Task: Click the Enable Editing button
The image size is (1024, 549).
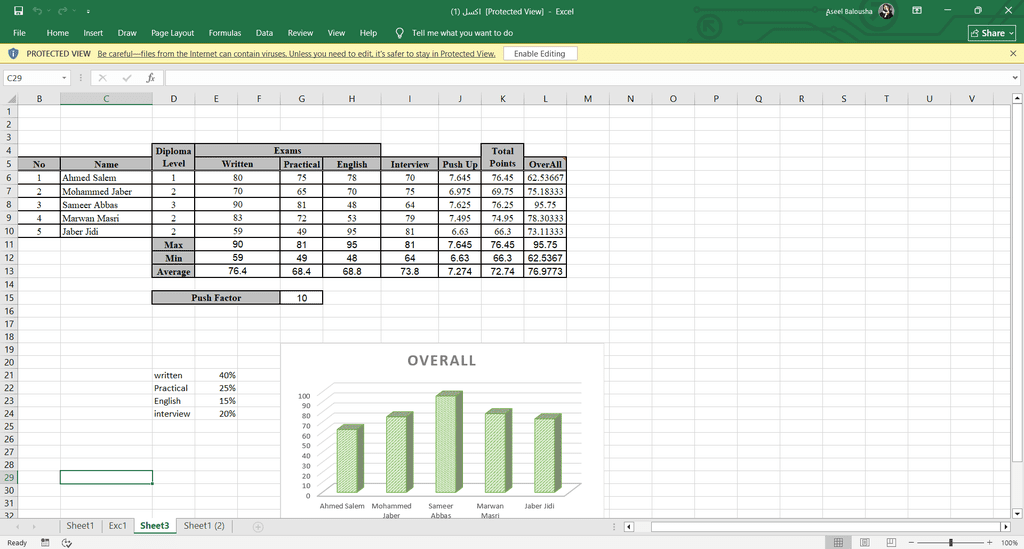Action: click(x=539, y=54)
